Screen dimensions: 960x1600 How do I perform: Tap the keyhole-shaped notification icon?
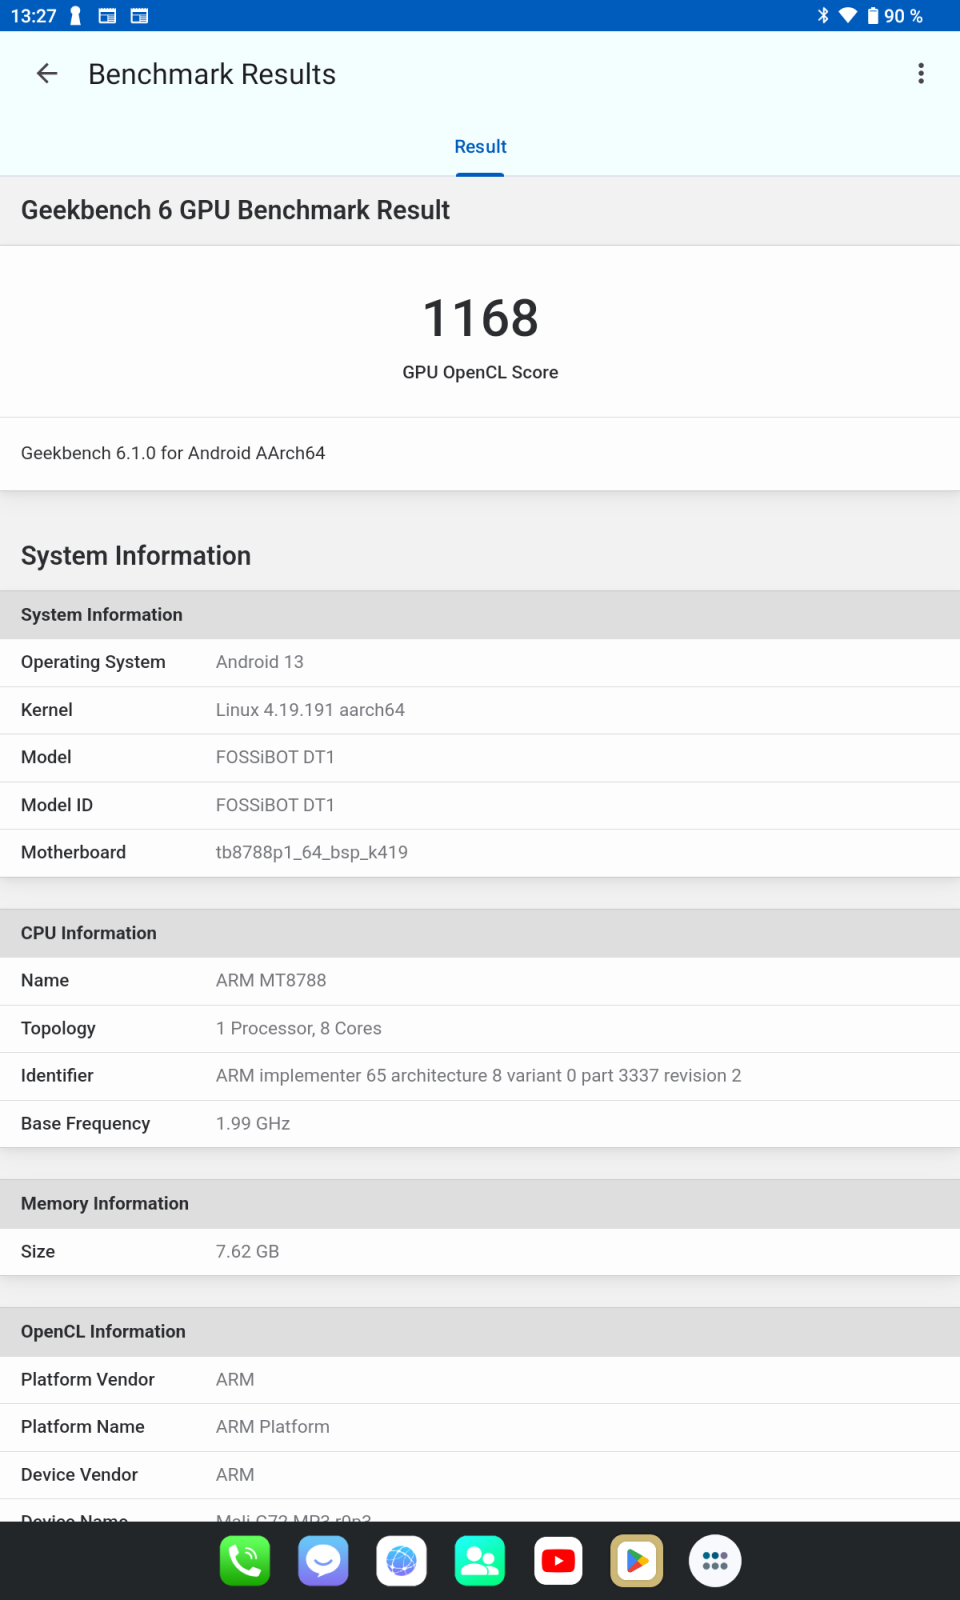[x=75, y=16]
